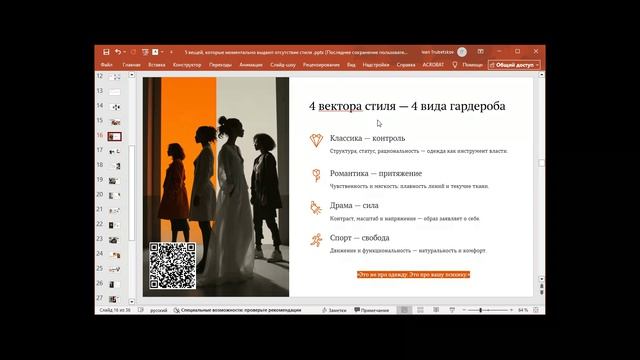Click the Общий доступ share button
This screenshot has height=360, width=640.
(514, 65)
